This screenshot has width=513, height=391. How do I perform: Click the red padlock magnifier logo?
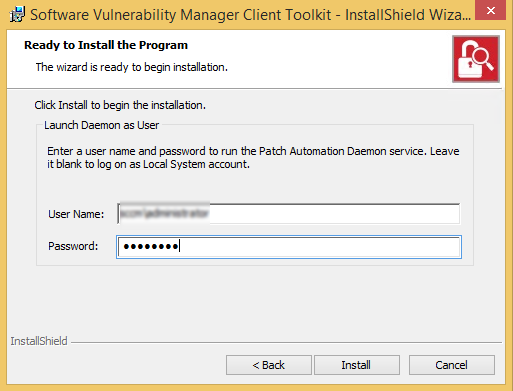coord(476,59)
